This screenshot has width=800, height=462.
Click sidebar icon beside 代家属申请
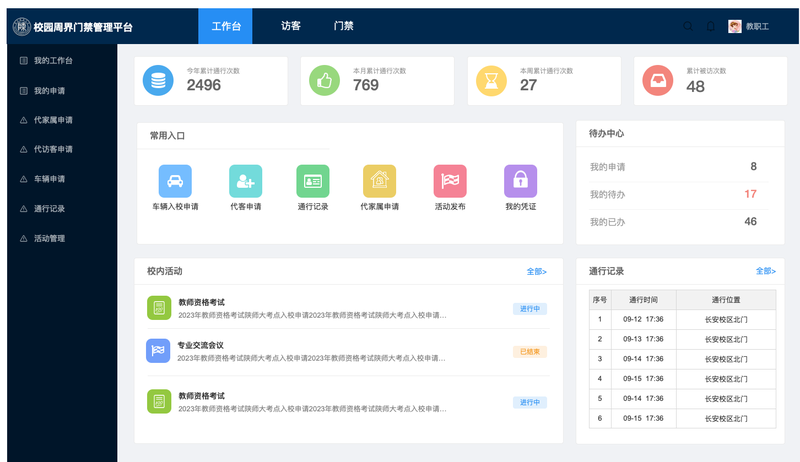point(23,120)
